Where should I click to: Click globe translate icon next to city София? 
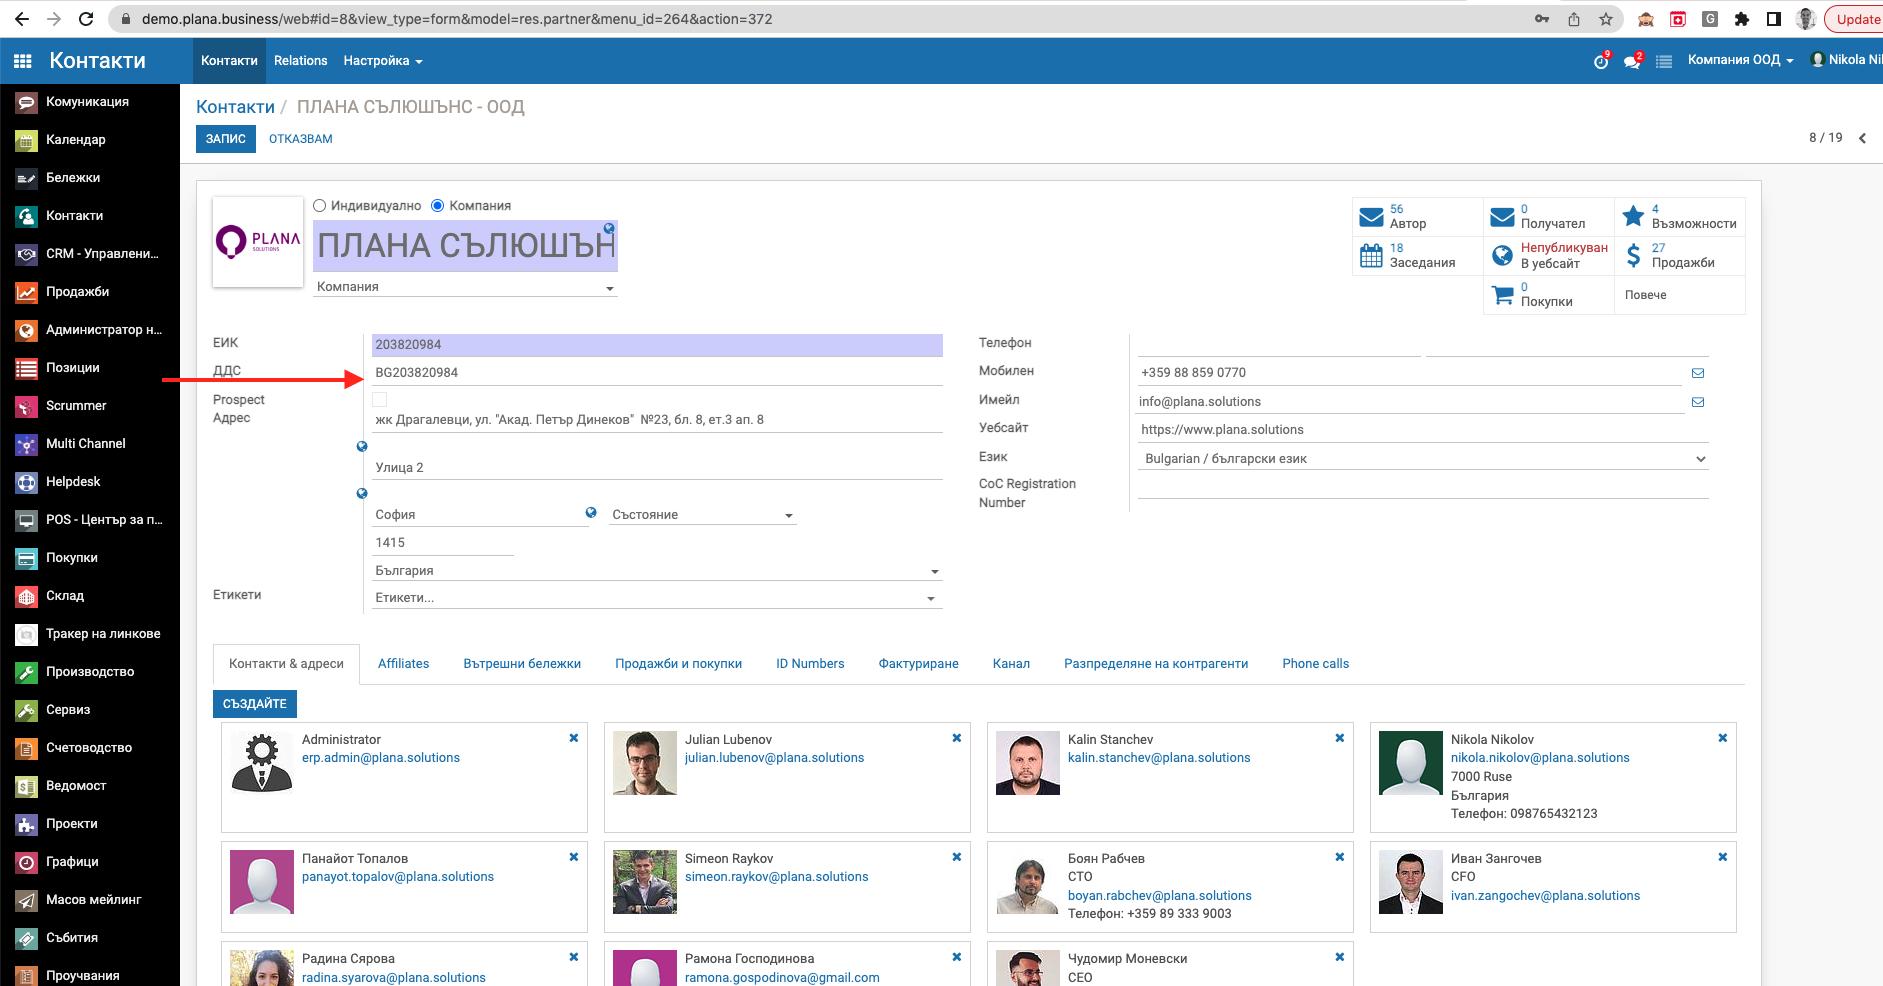coord(591,512)
